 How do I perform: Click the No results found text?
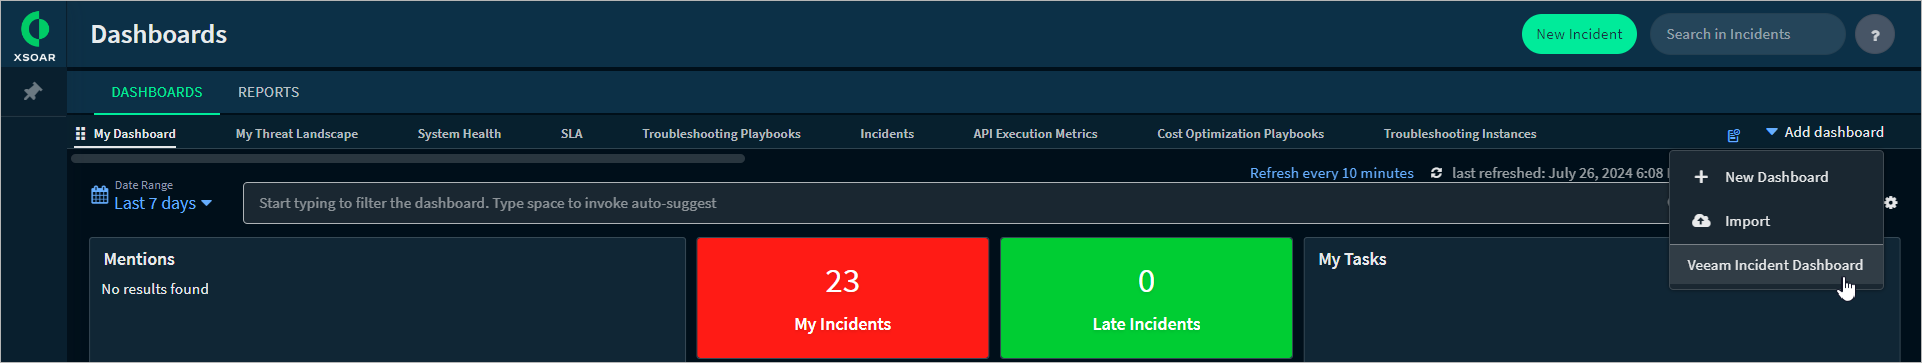point(155,289)
